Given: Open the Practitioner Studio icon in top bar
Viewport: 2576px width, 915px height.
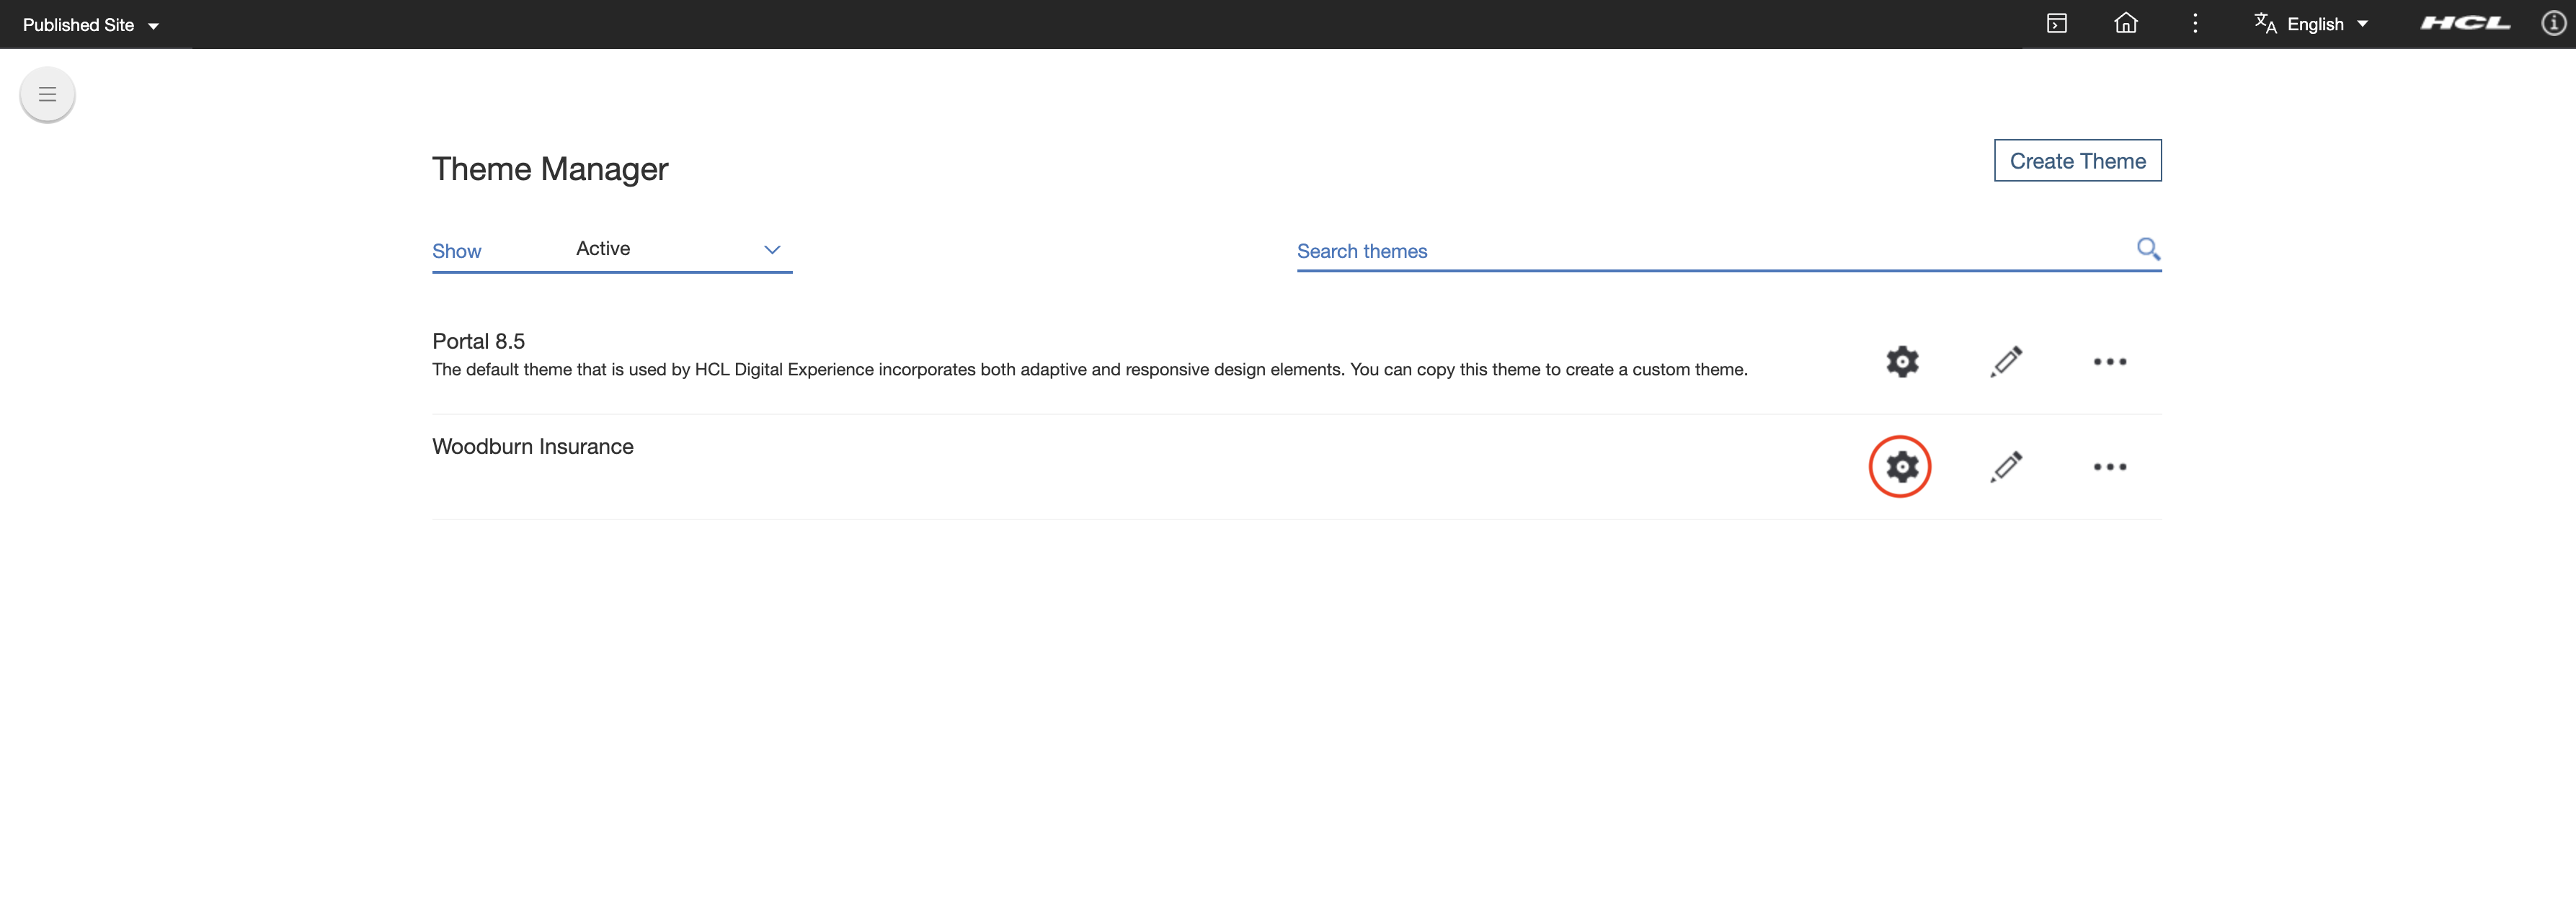Looking at the screenshot, I should coord(2056,23).
